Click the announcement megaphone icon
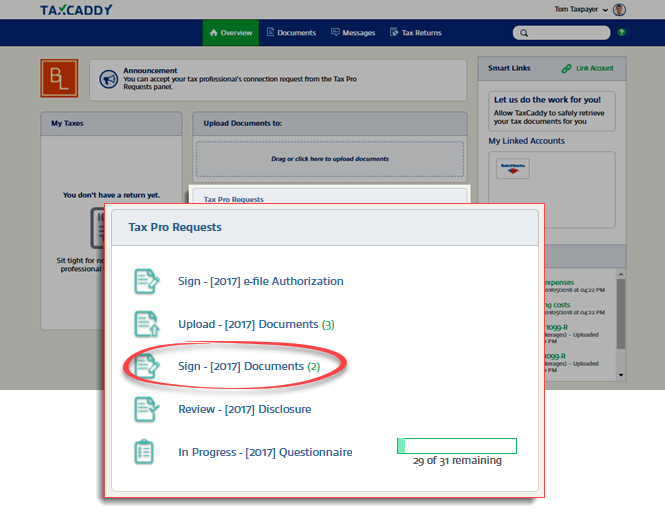The height and width of the screenshot is (513, 665). pyautogui.click(x=109, y=79)
